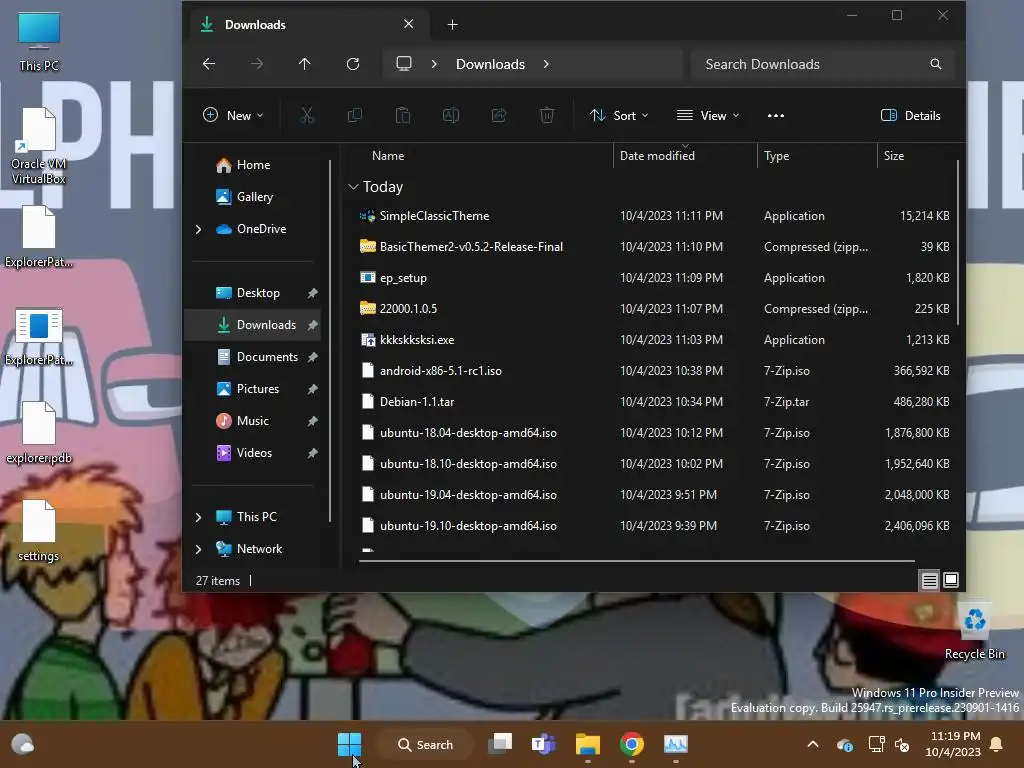The width and height of the screenshot is (1024, 768).
Task: Select This PC desktop icon
Action: pyautogui.click(x=39, y=41)
